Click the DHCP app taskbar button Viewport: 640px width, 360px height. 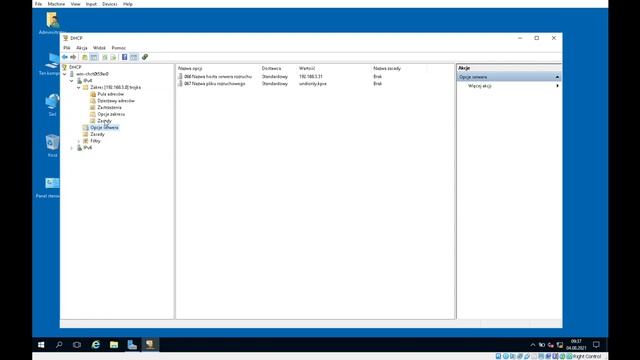pyautogui.click(x=150, y=345)
